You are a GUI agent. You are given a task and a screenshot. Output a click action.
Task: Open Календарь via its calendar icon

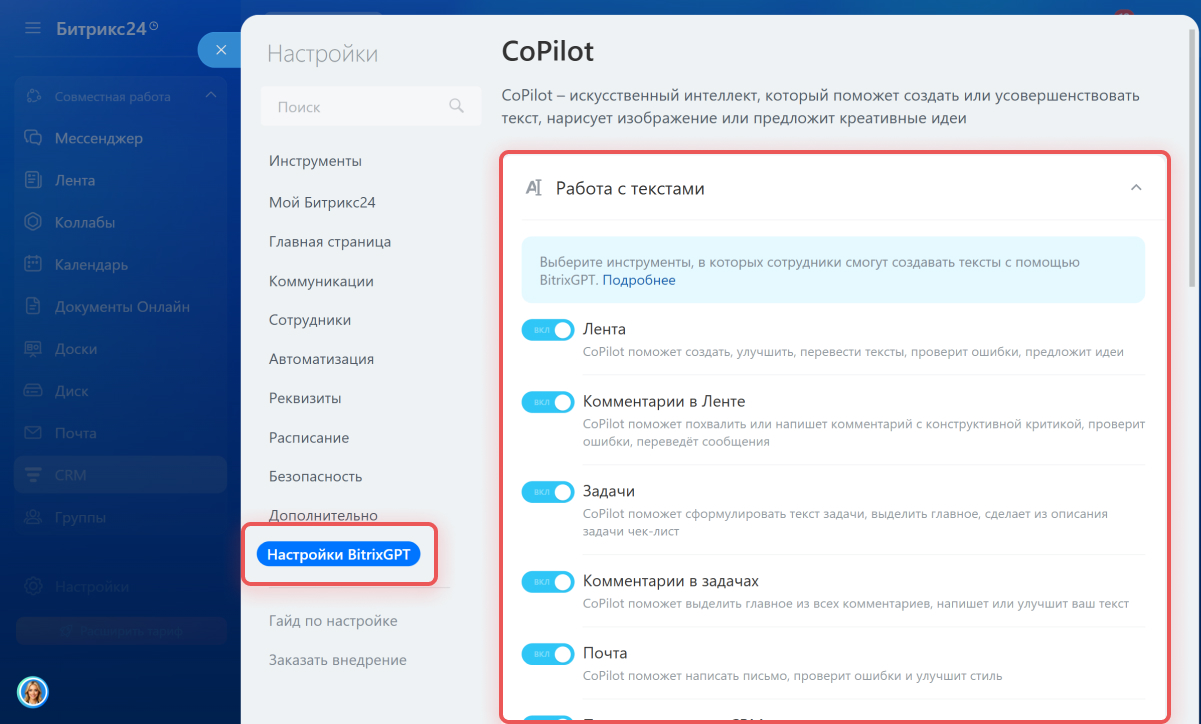33,265
